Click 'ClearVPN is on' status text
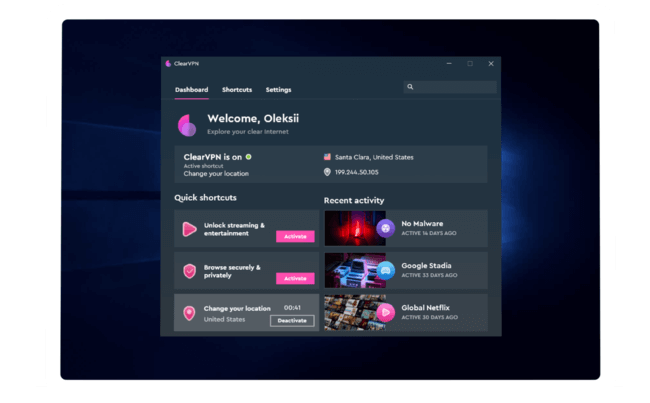This screenshot has height=403, width=650. [x=213, y=157]
